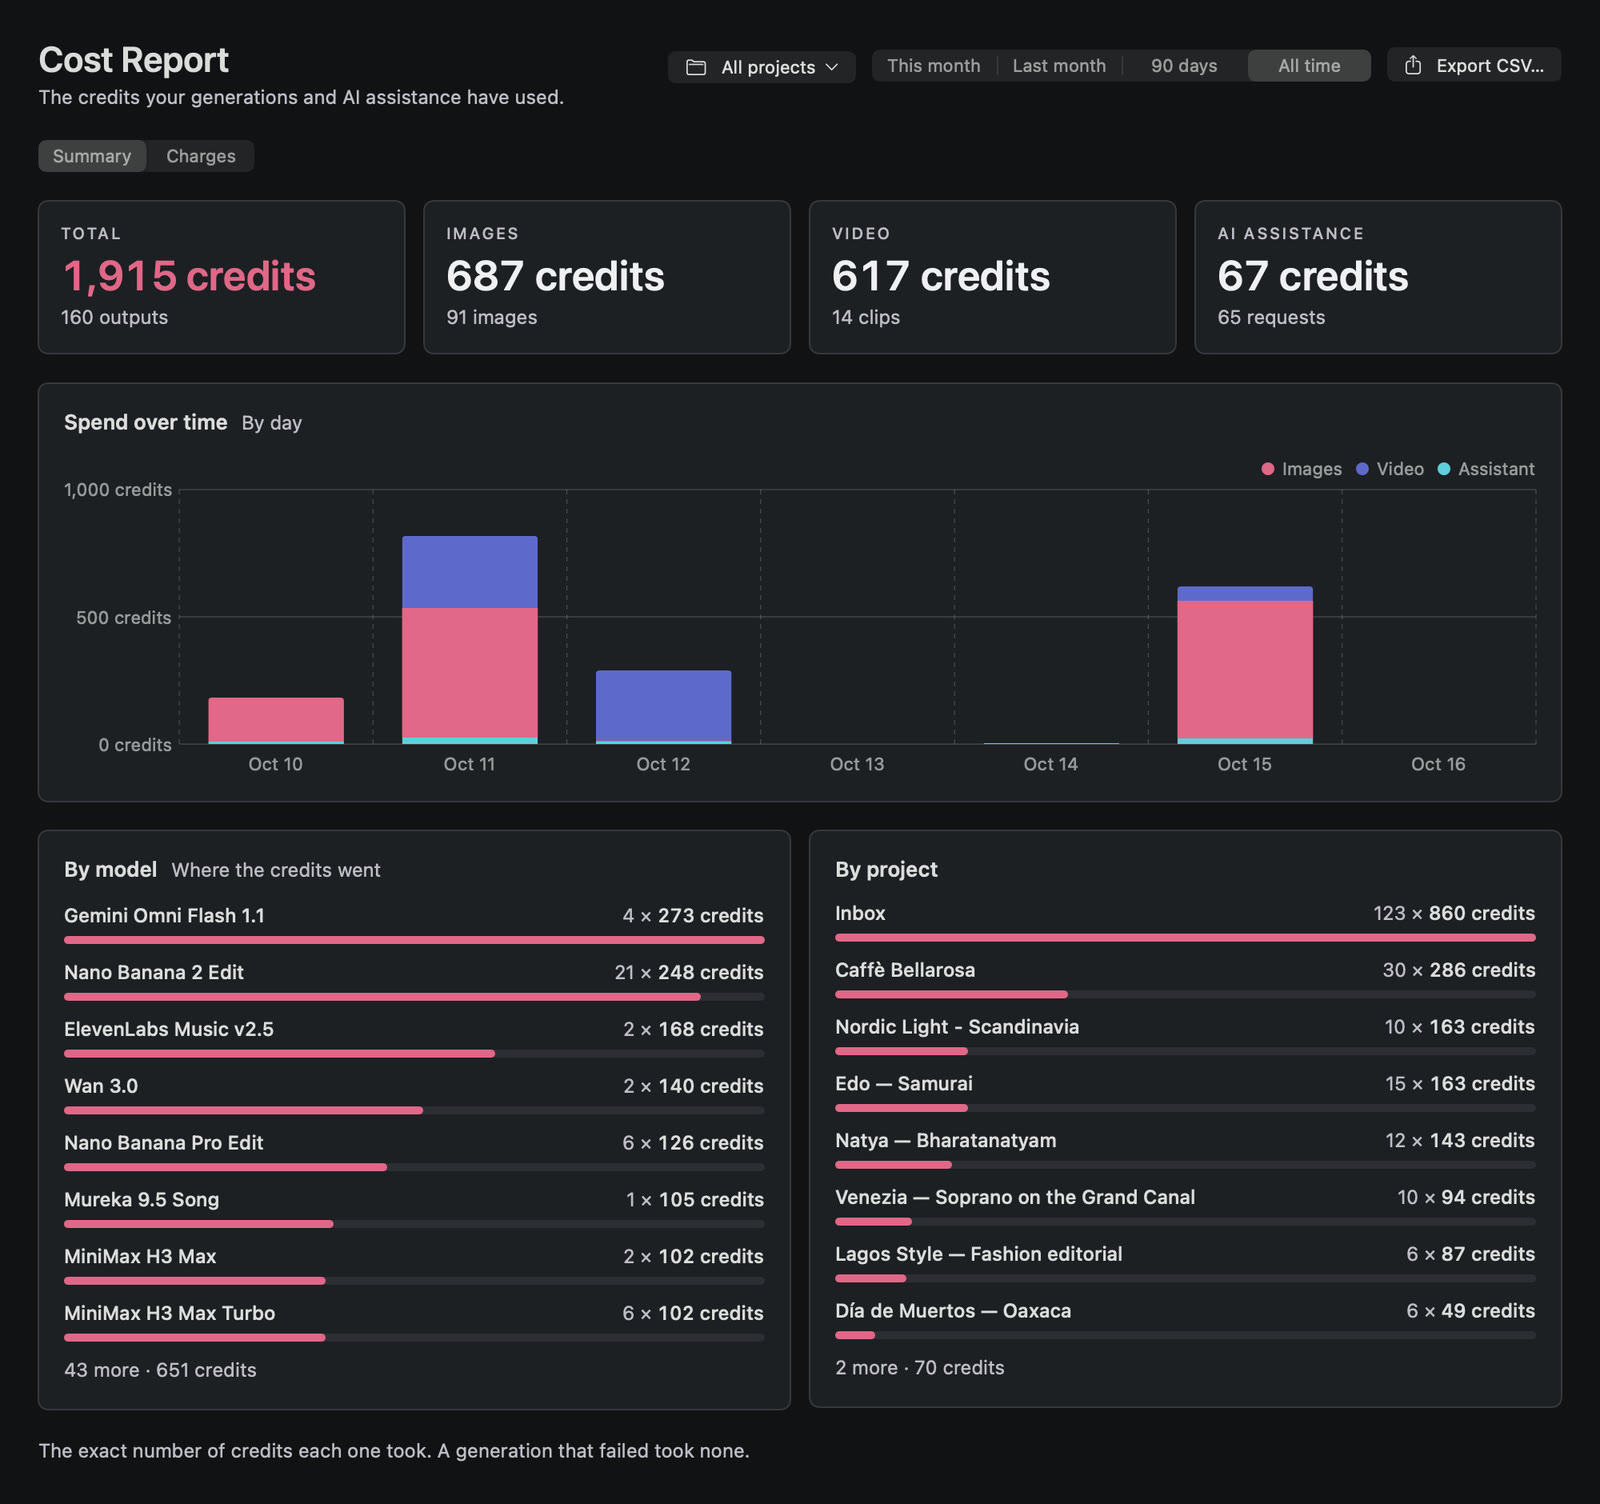Screen dimensions: 1600x1504
Task: Show the 2 more projects
Action: [920, 1368]
